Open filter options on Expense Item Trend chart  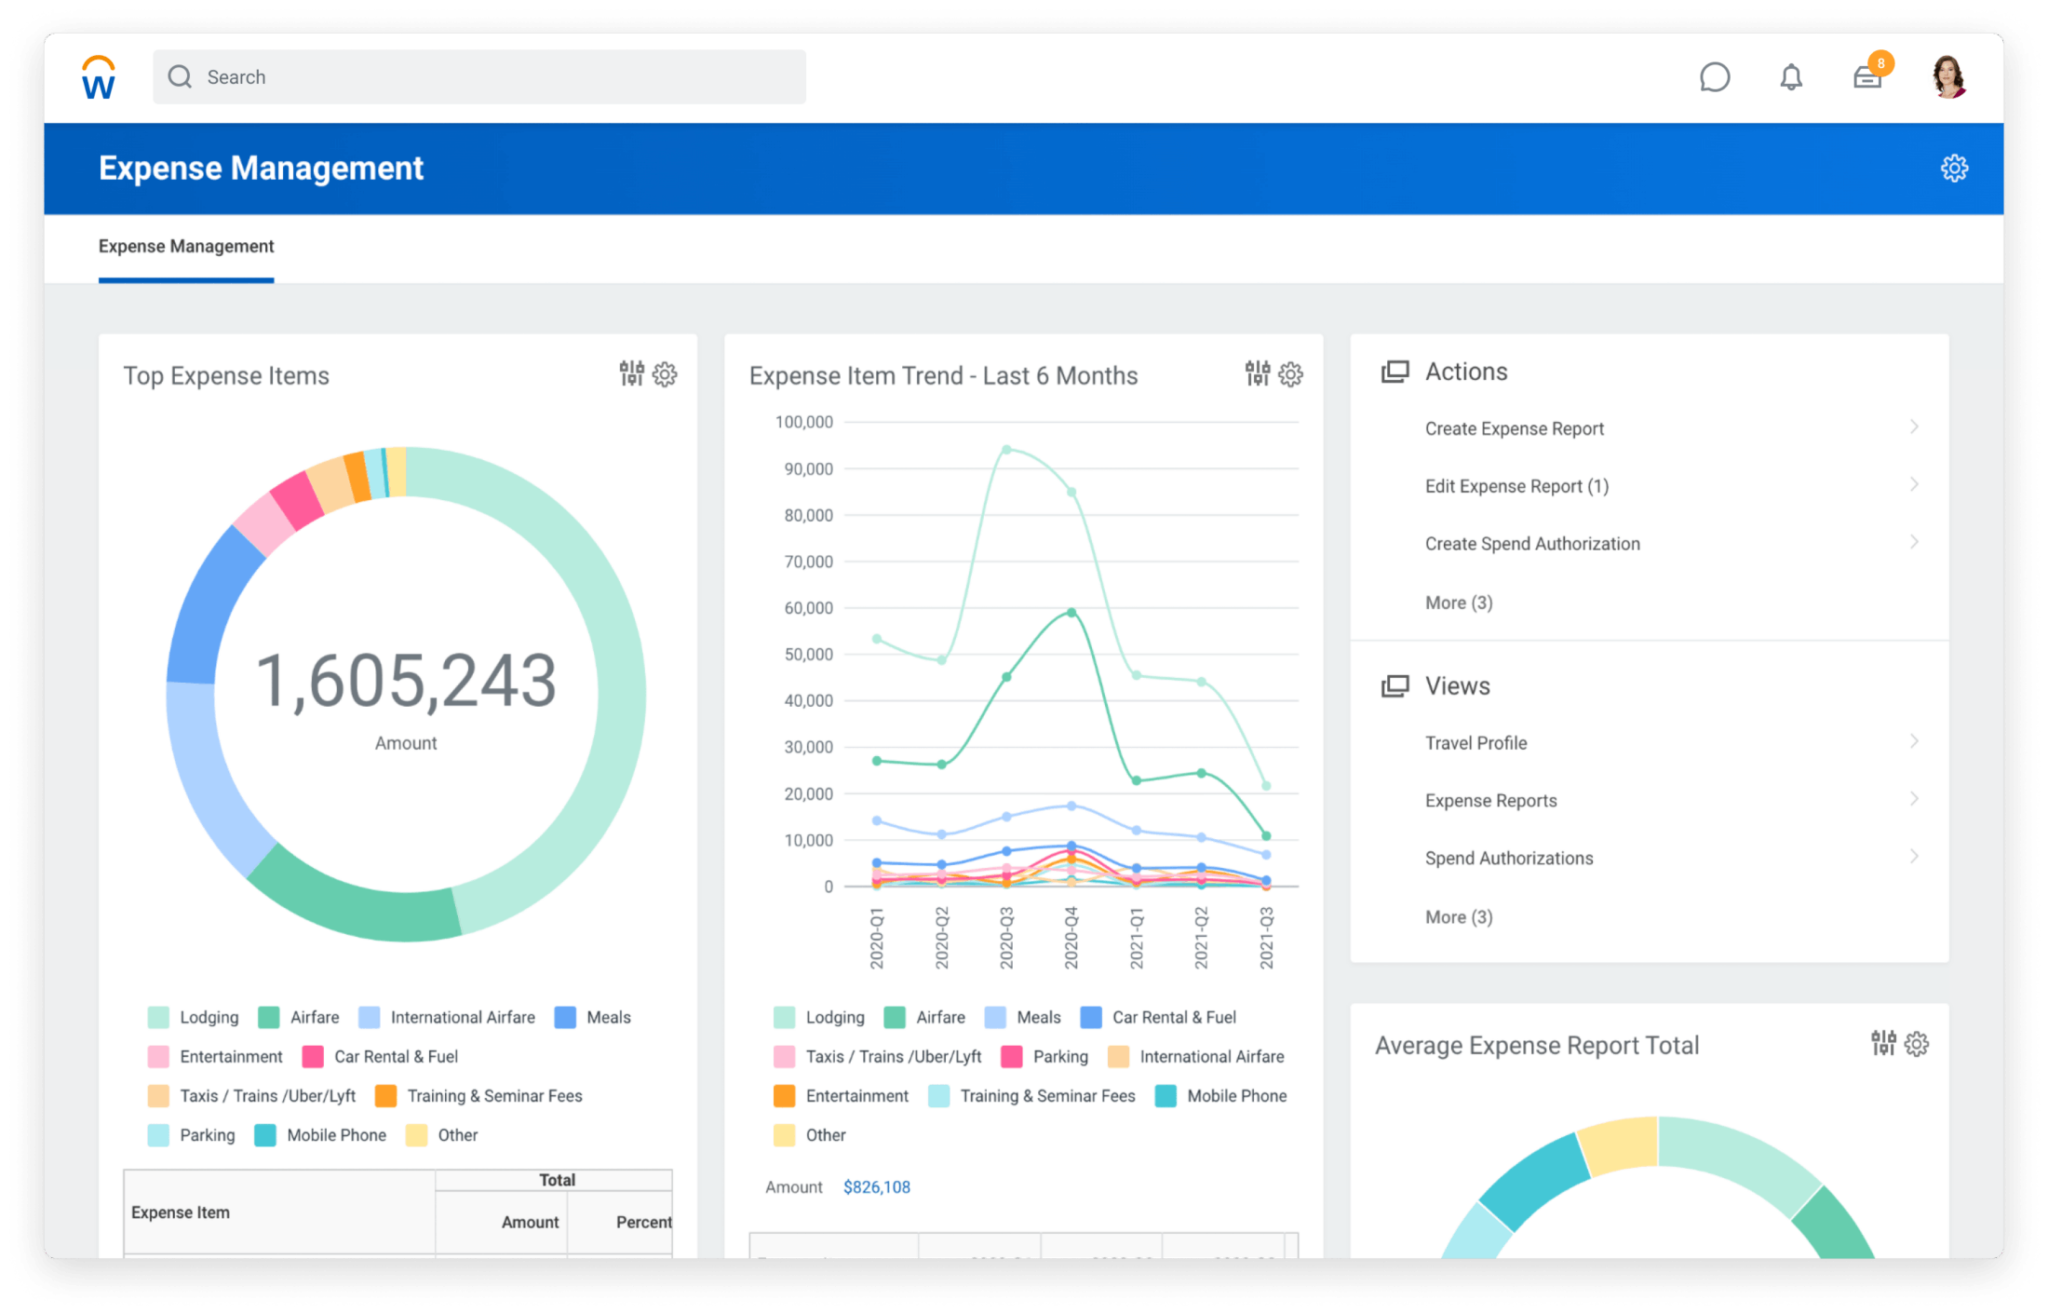pyautogui.click(x=1257, y=374)
